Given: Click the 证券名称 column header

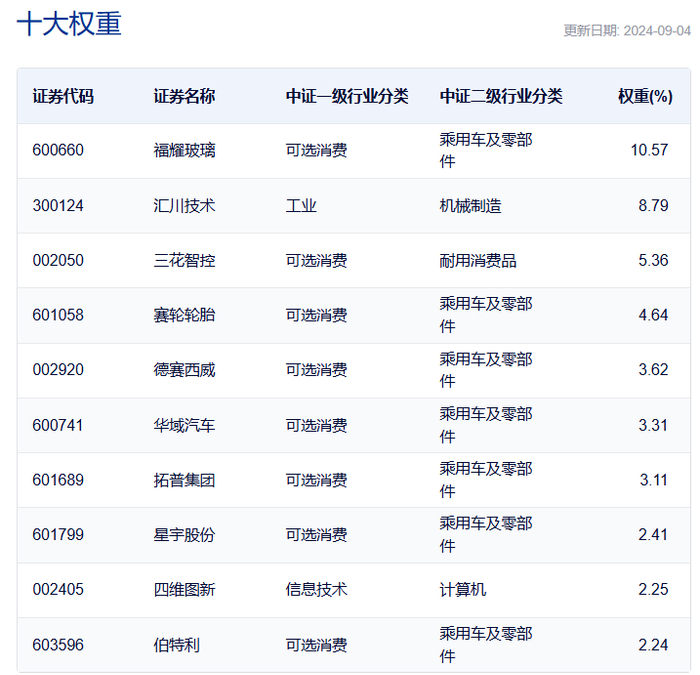Looking at the screenshot, I should (184, 96).
